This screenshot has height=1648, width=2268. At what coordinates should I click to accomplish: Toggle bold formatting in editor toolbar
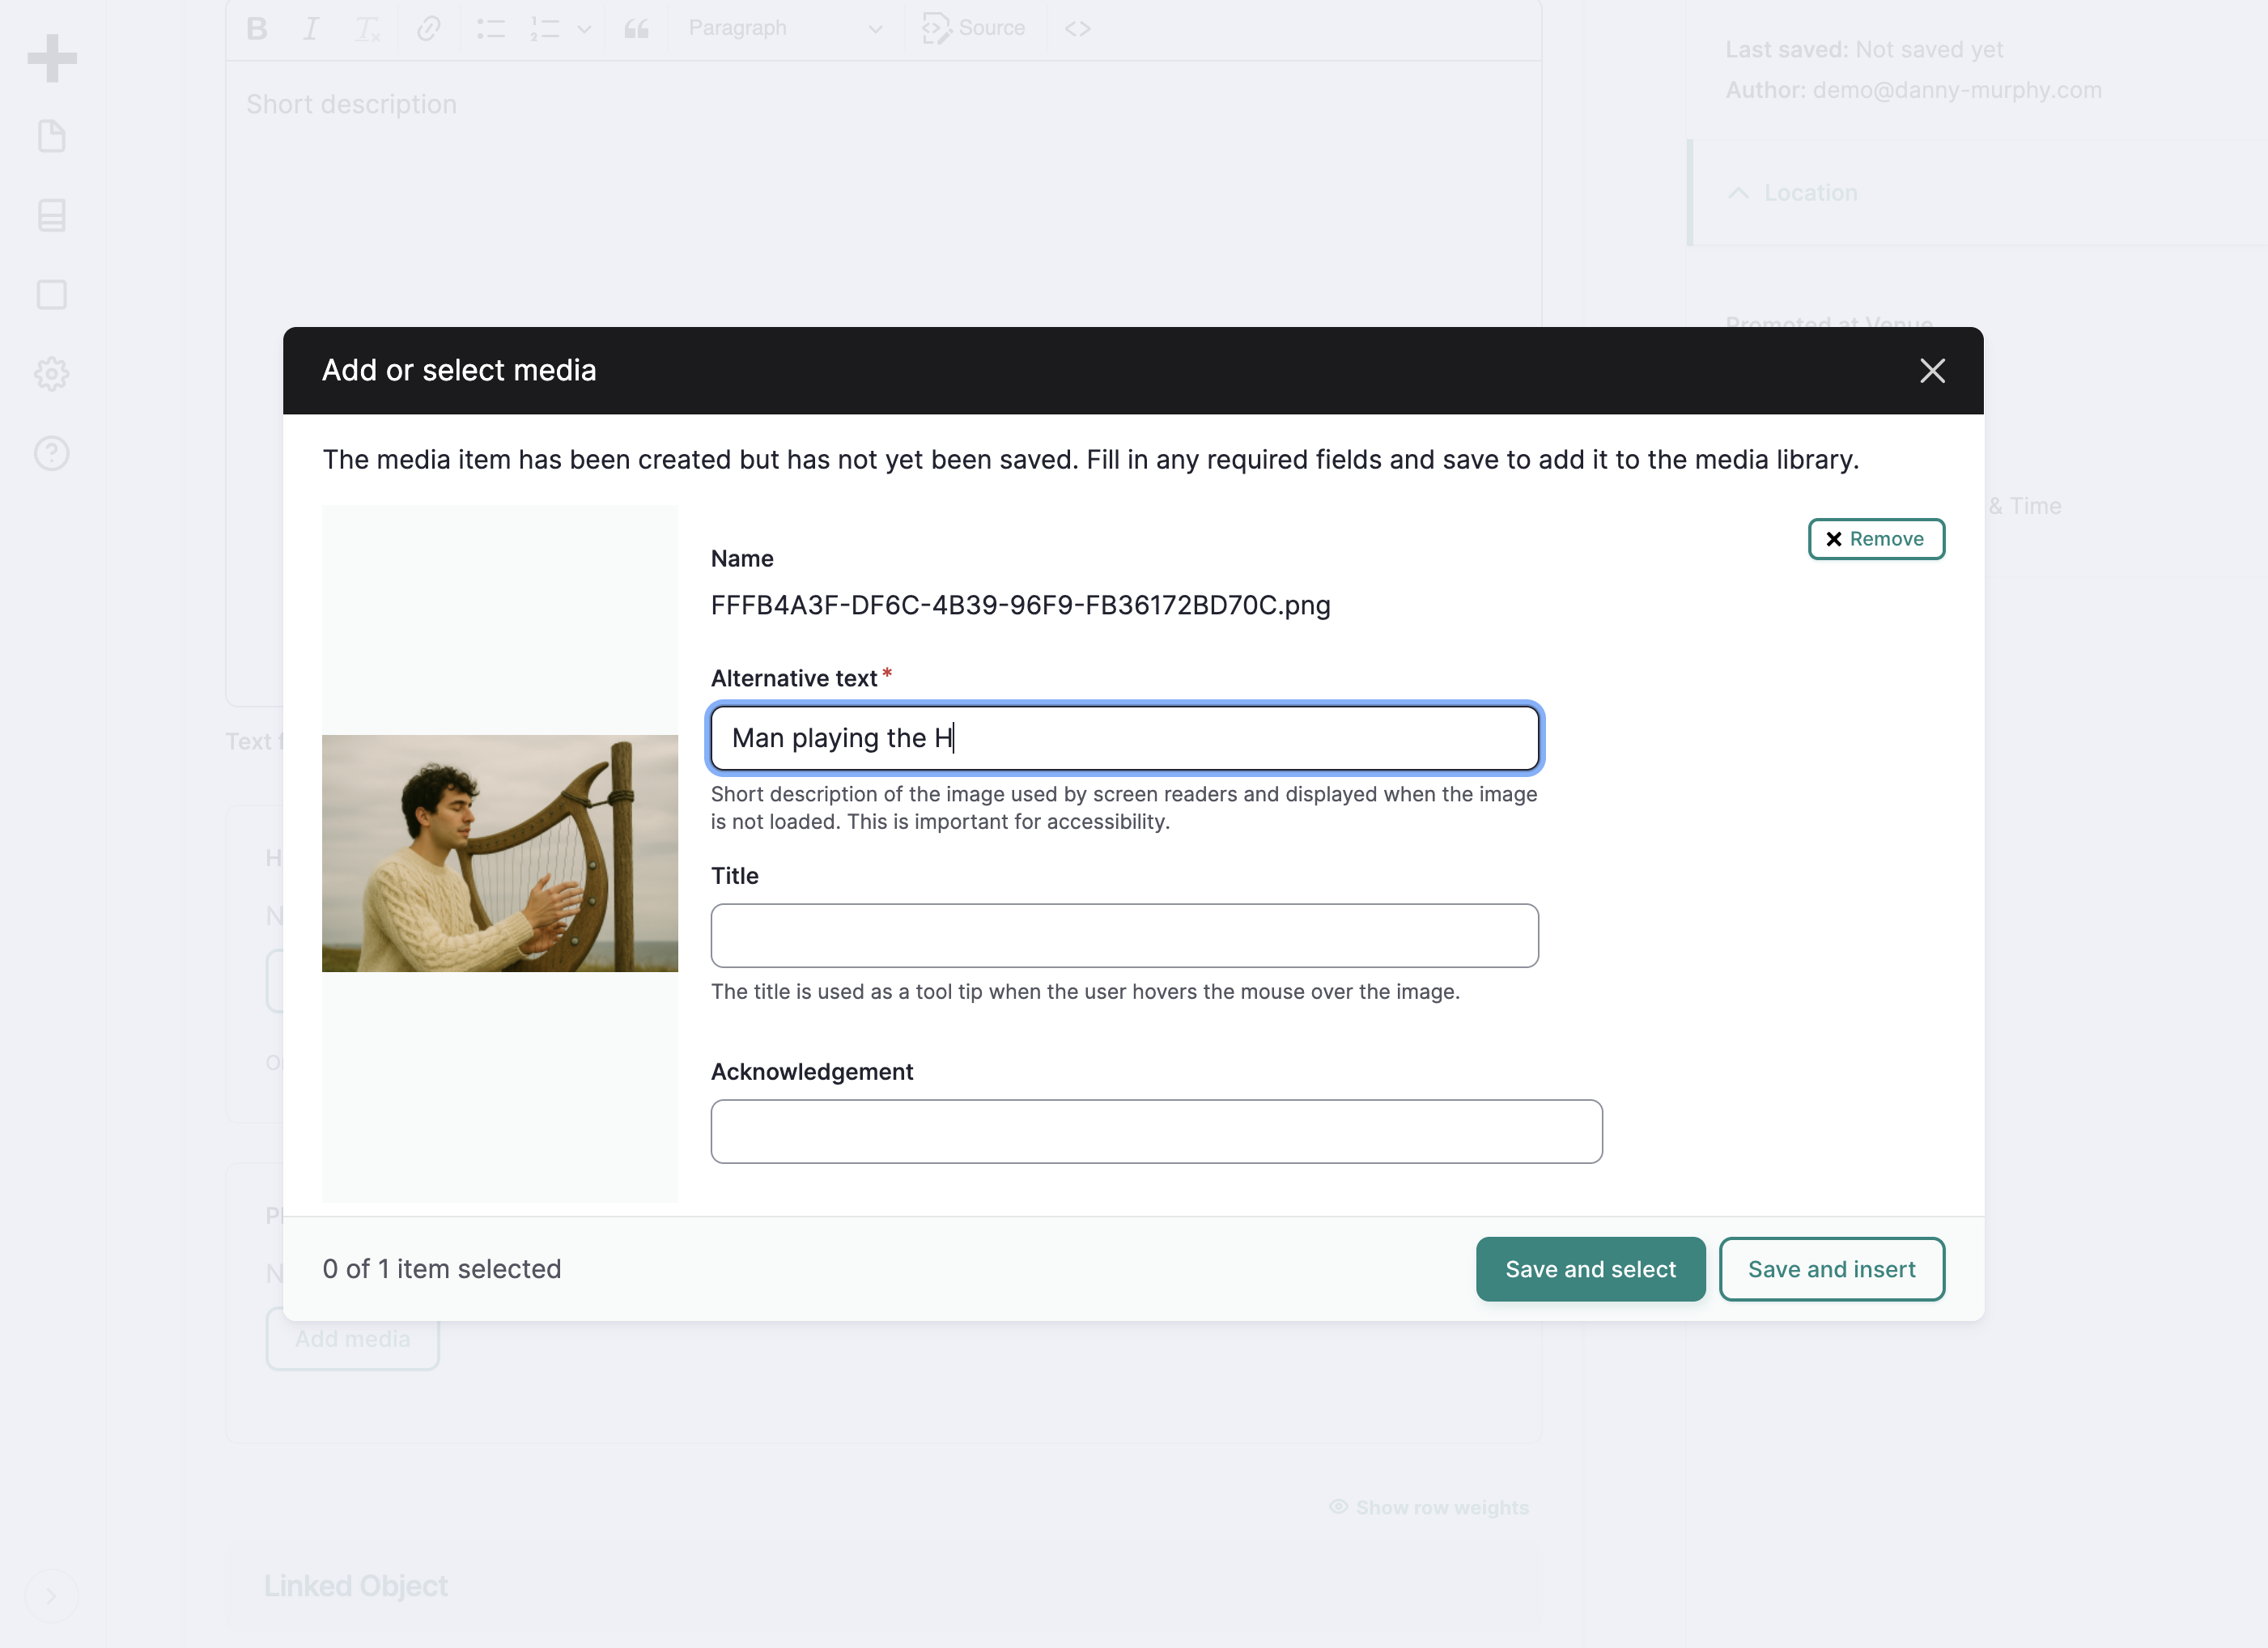257,29
